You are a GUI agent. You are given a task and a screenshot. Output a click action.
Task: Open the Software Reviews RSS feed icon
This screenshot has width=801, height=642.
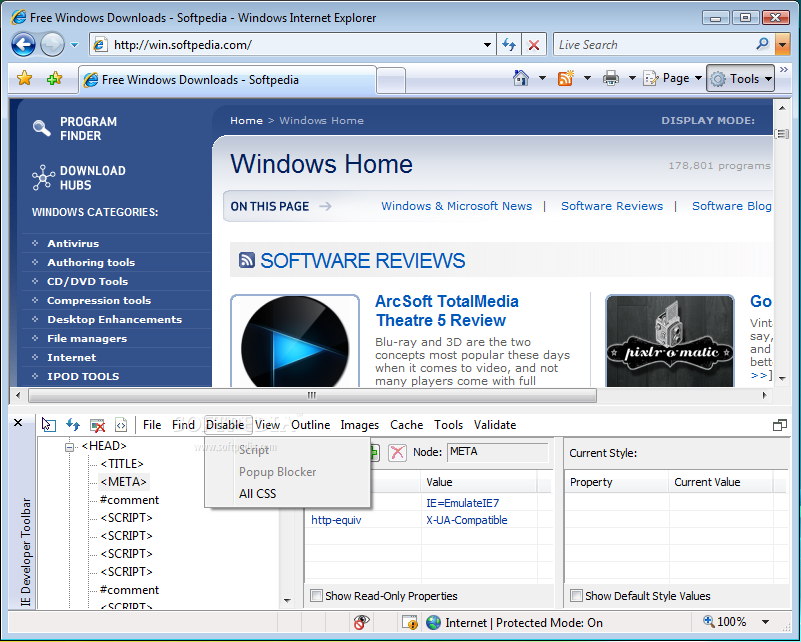coord(247,260)
